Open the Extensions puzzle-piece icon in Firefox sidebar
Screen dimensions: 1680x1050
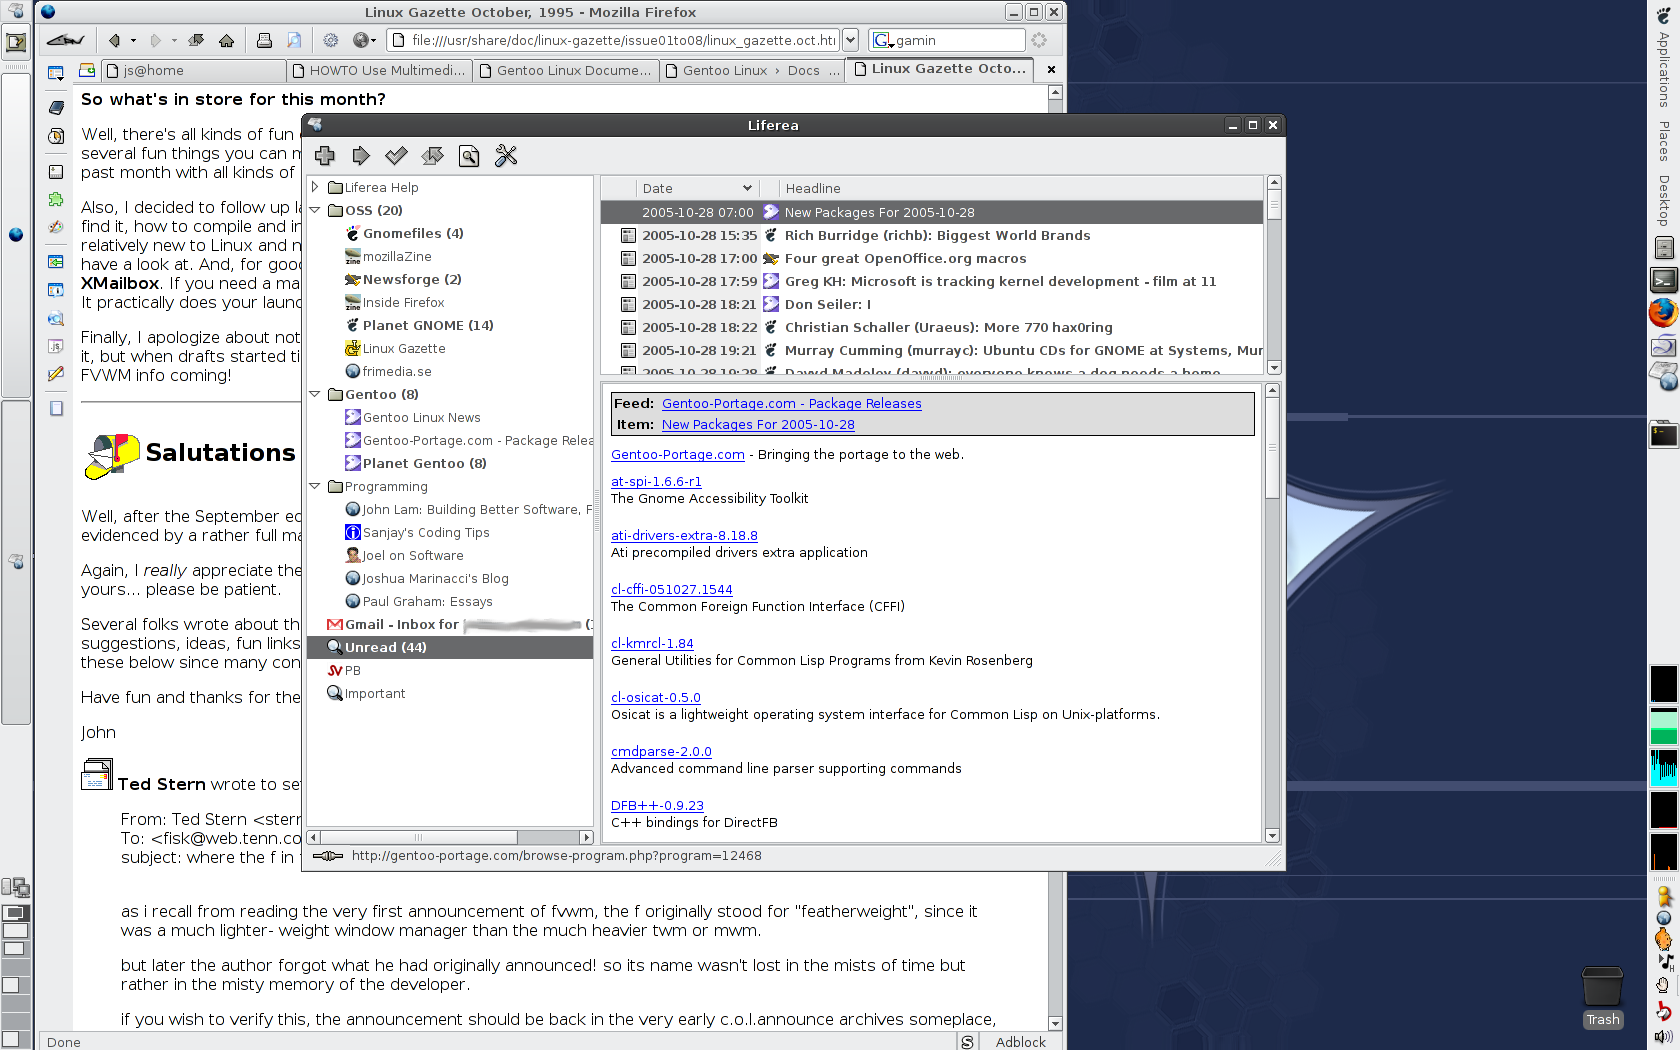pos(56,199)
